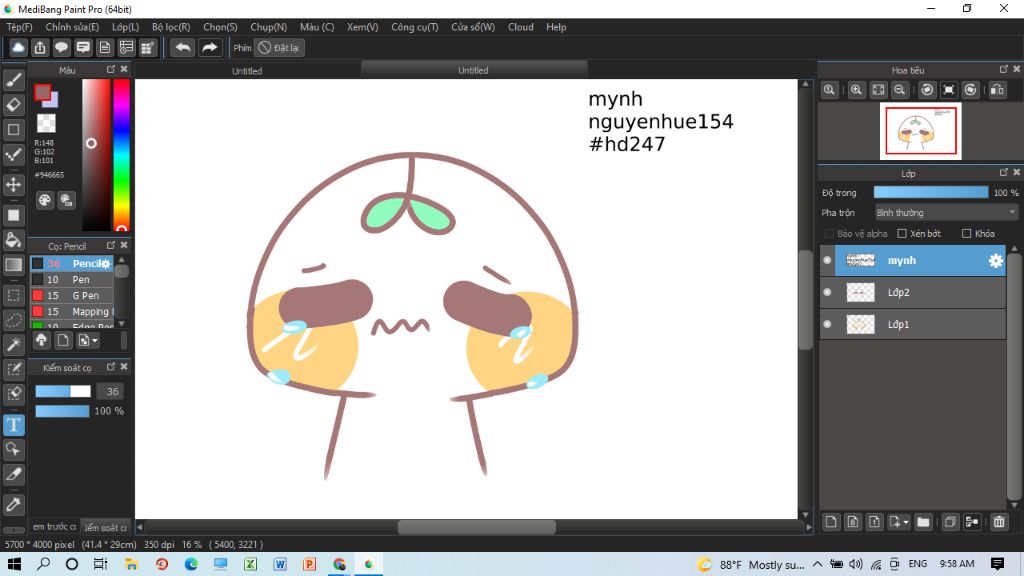Undock the Cọ: Pencil panel
This screenshot has height=576, width=1024.
(111, 246)
